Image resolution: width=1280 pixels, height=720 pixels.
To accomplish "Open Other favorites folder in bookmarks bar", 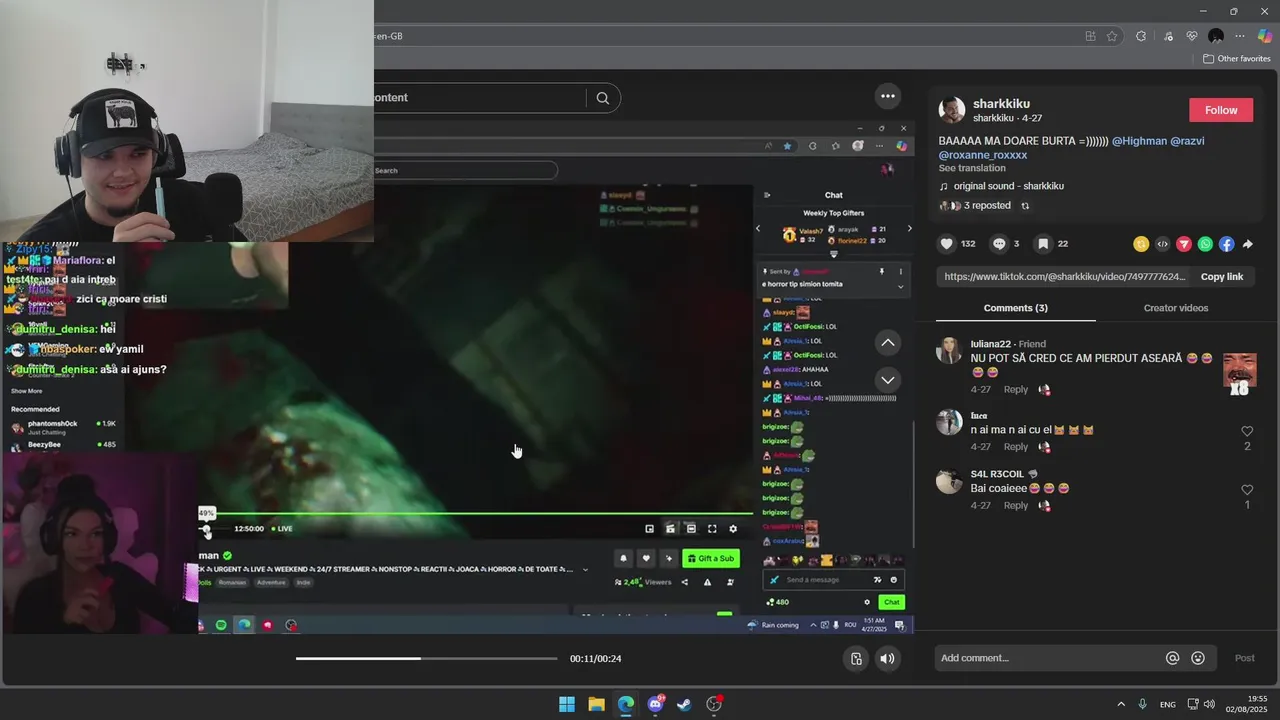I will (1236, 58).
